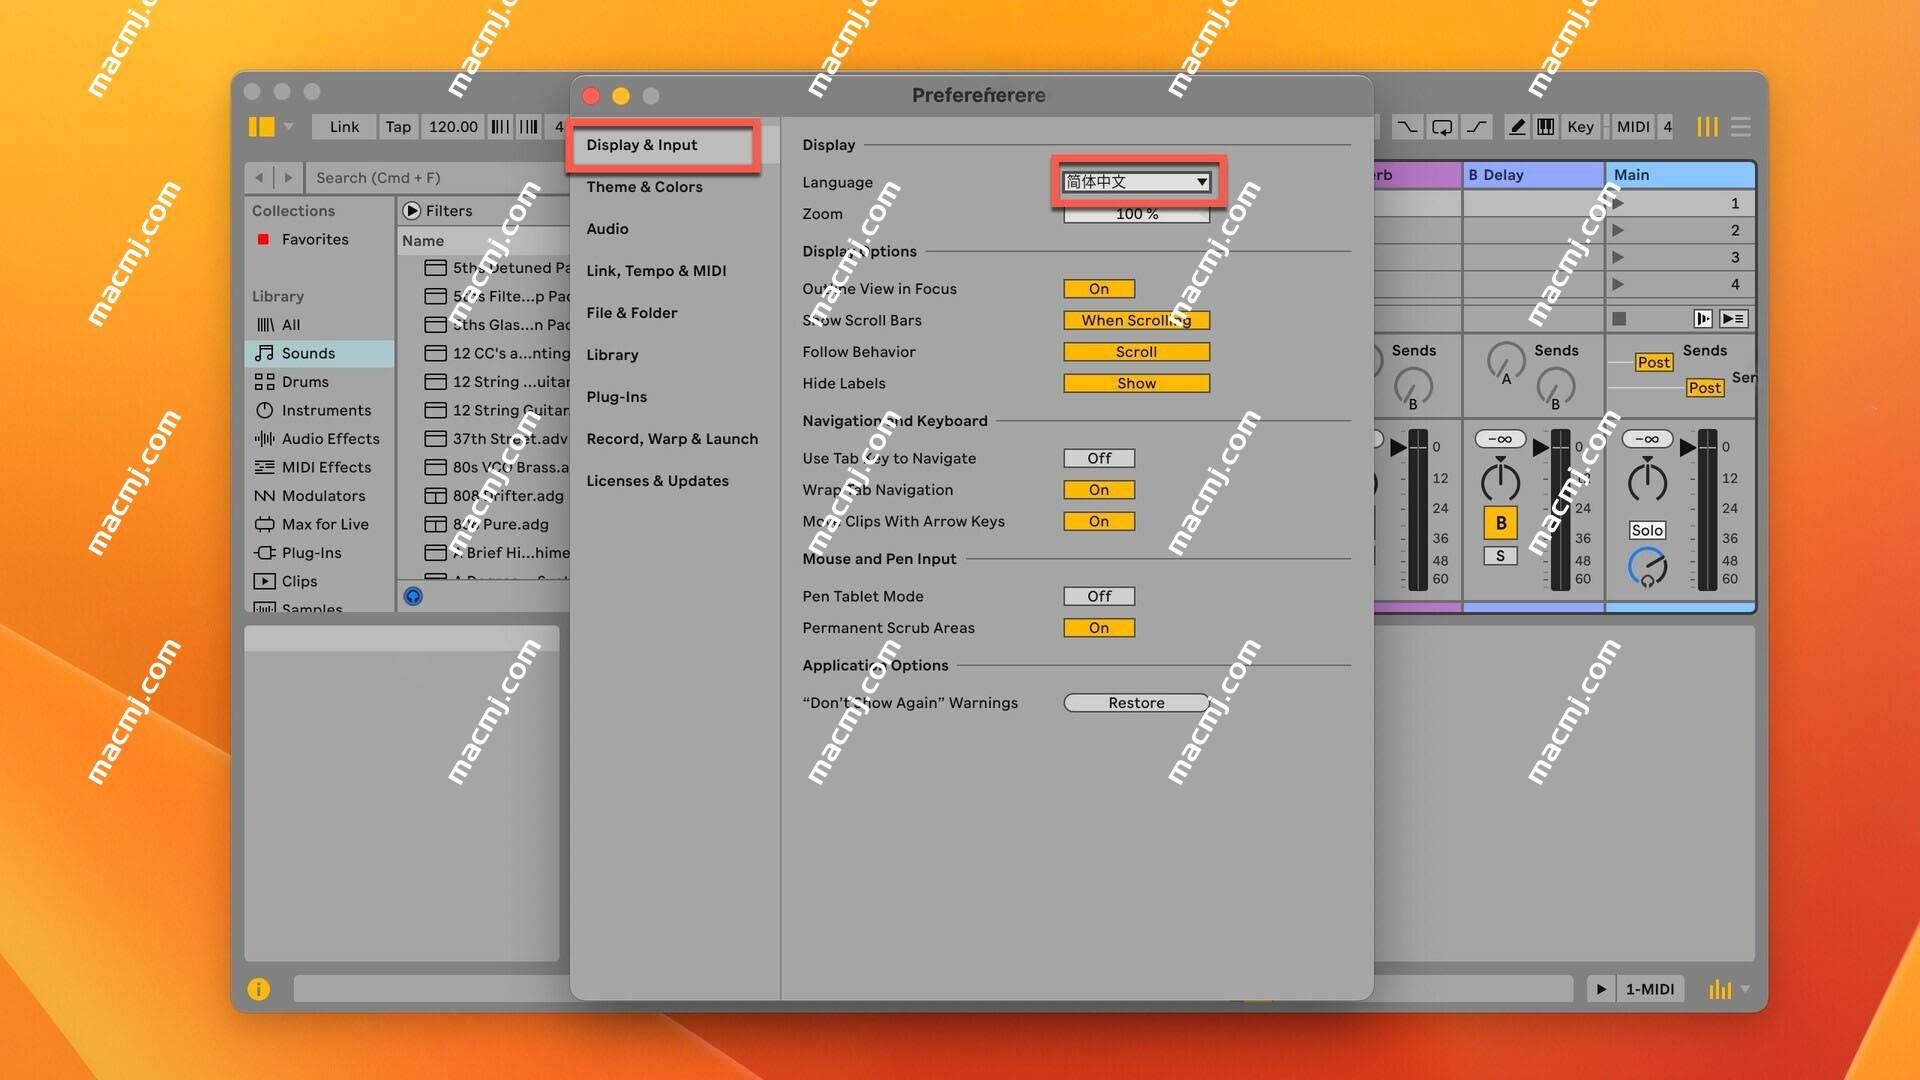Toggle Outline View in Focus off
1920x1080 pixels.
(x=1098, y=287)
